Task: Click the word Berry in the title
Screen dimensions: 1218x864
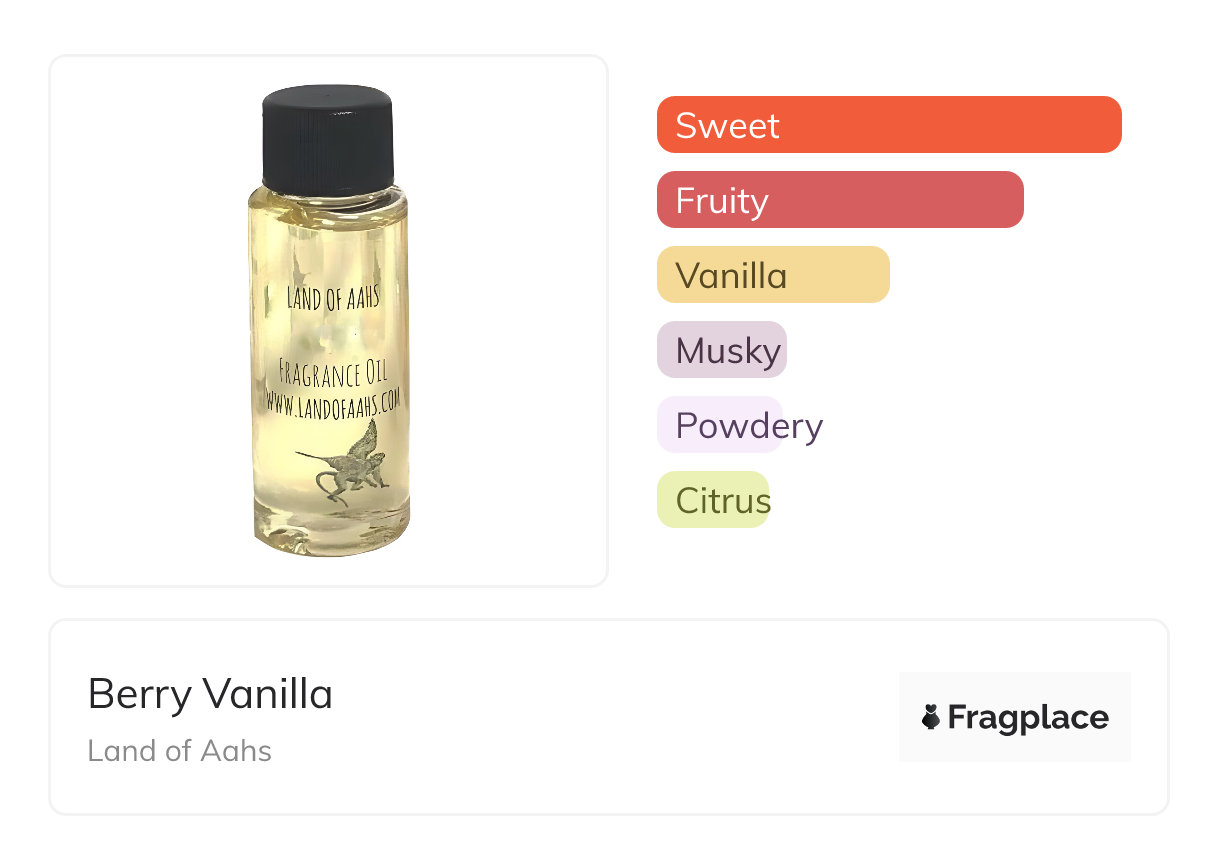Action: (x=139, y=694)
